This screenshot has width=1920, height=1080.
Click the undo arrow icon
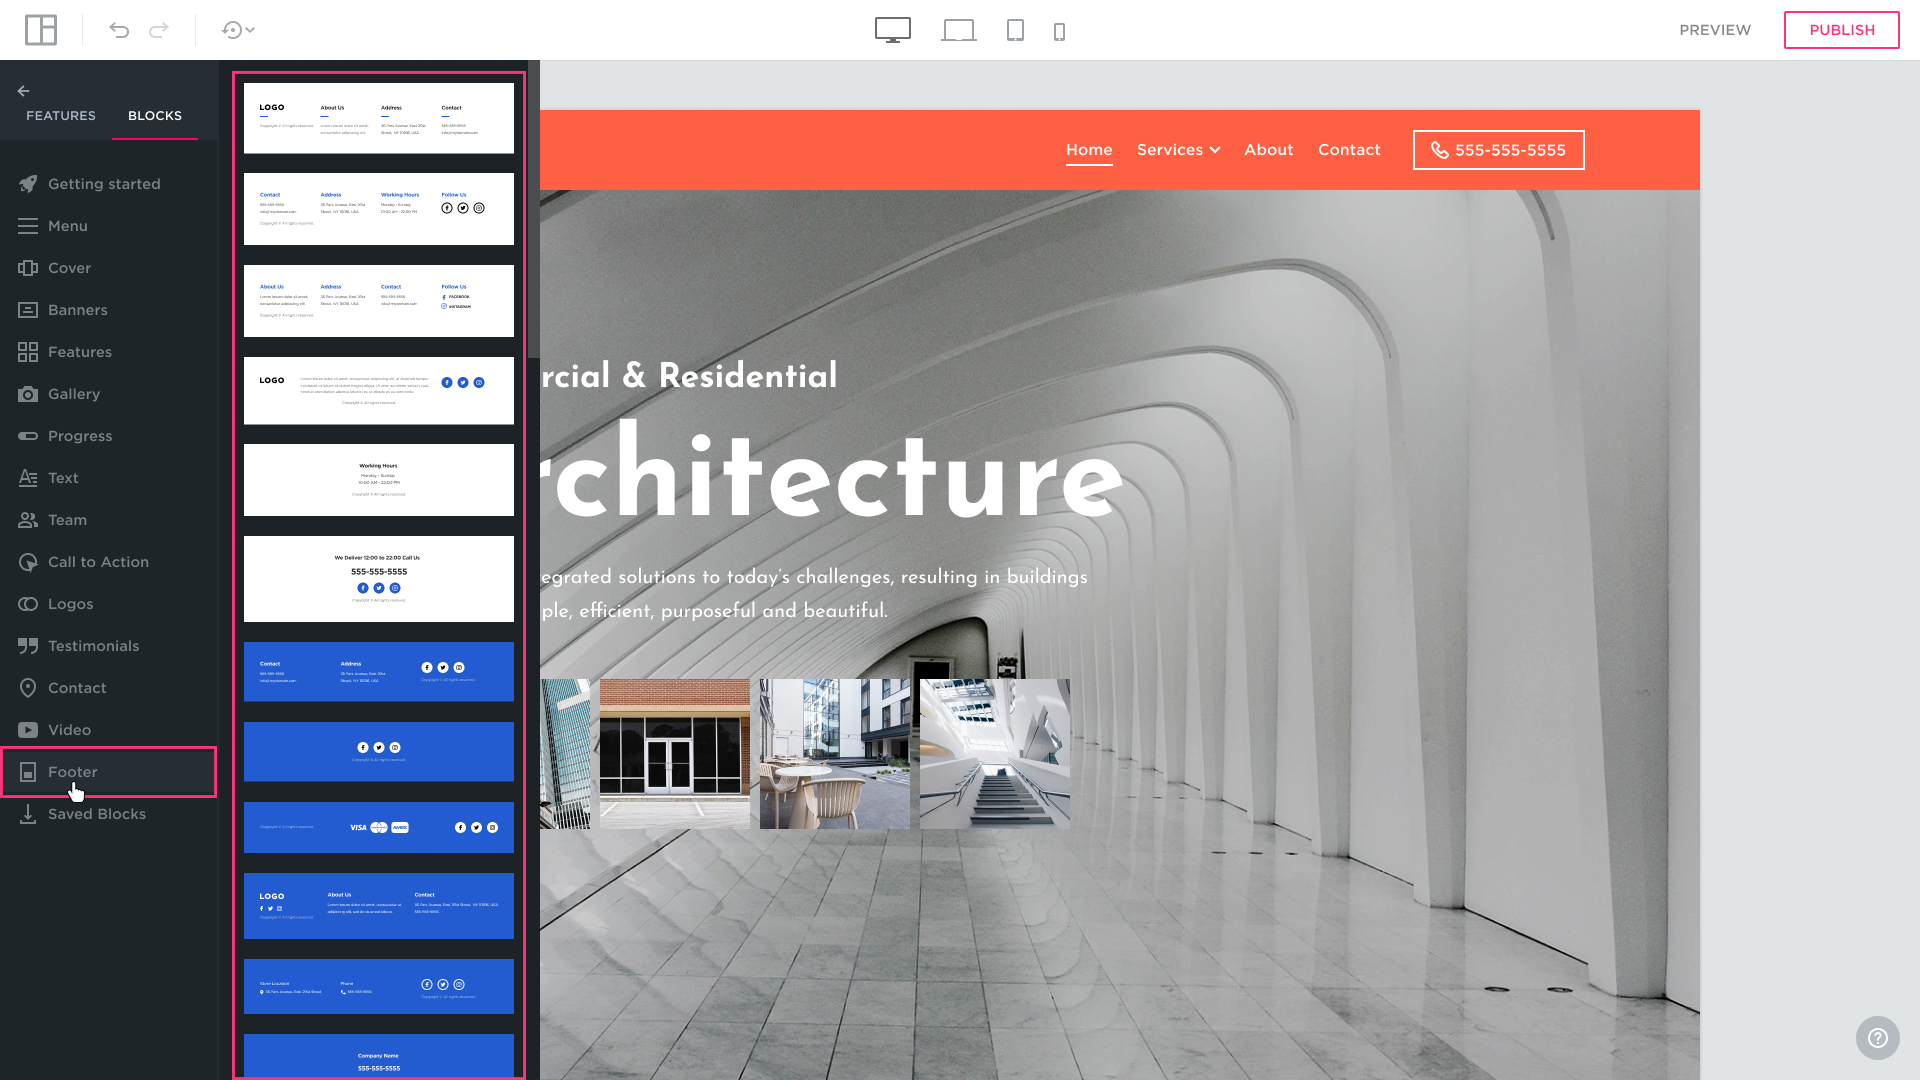tap(119, 30)
